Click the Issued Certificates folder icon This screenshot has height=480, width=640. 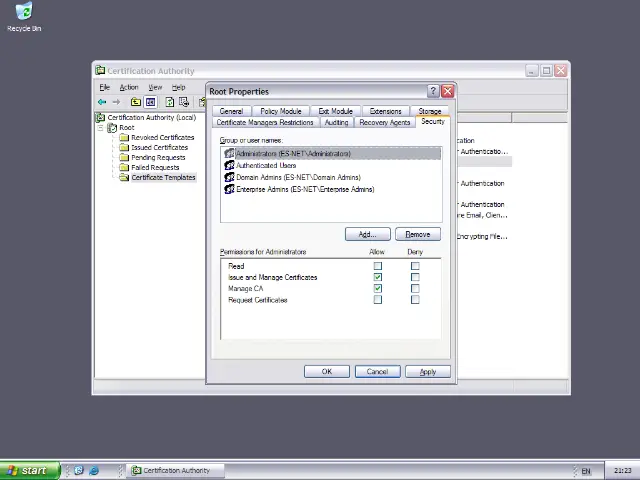124,147
